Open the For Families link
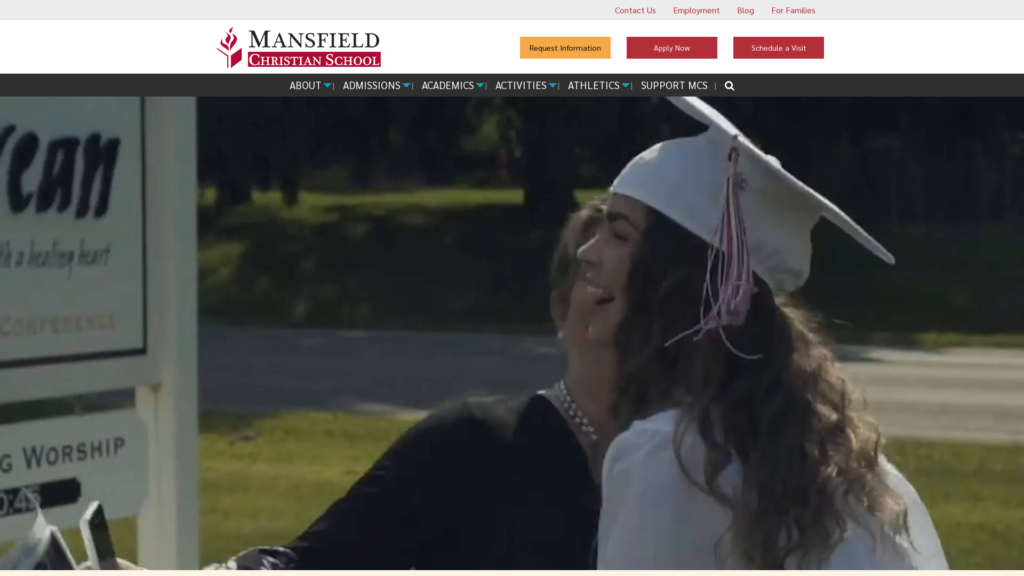The width and height of the screenshot is (1024, 576). 793,10
